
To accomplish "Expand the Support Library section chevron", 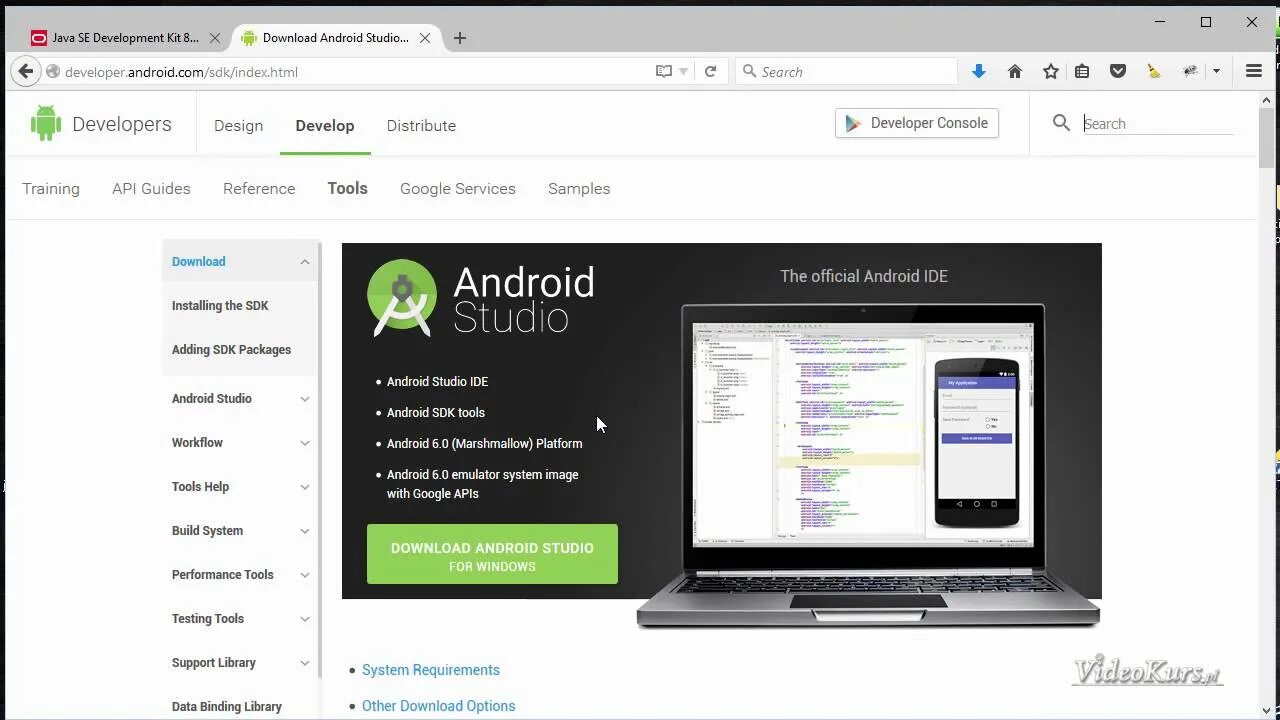I will [x=305, y=663].
